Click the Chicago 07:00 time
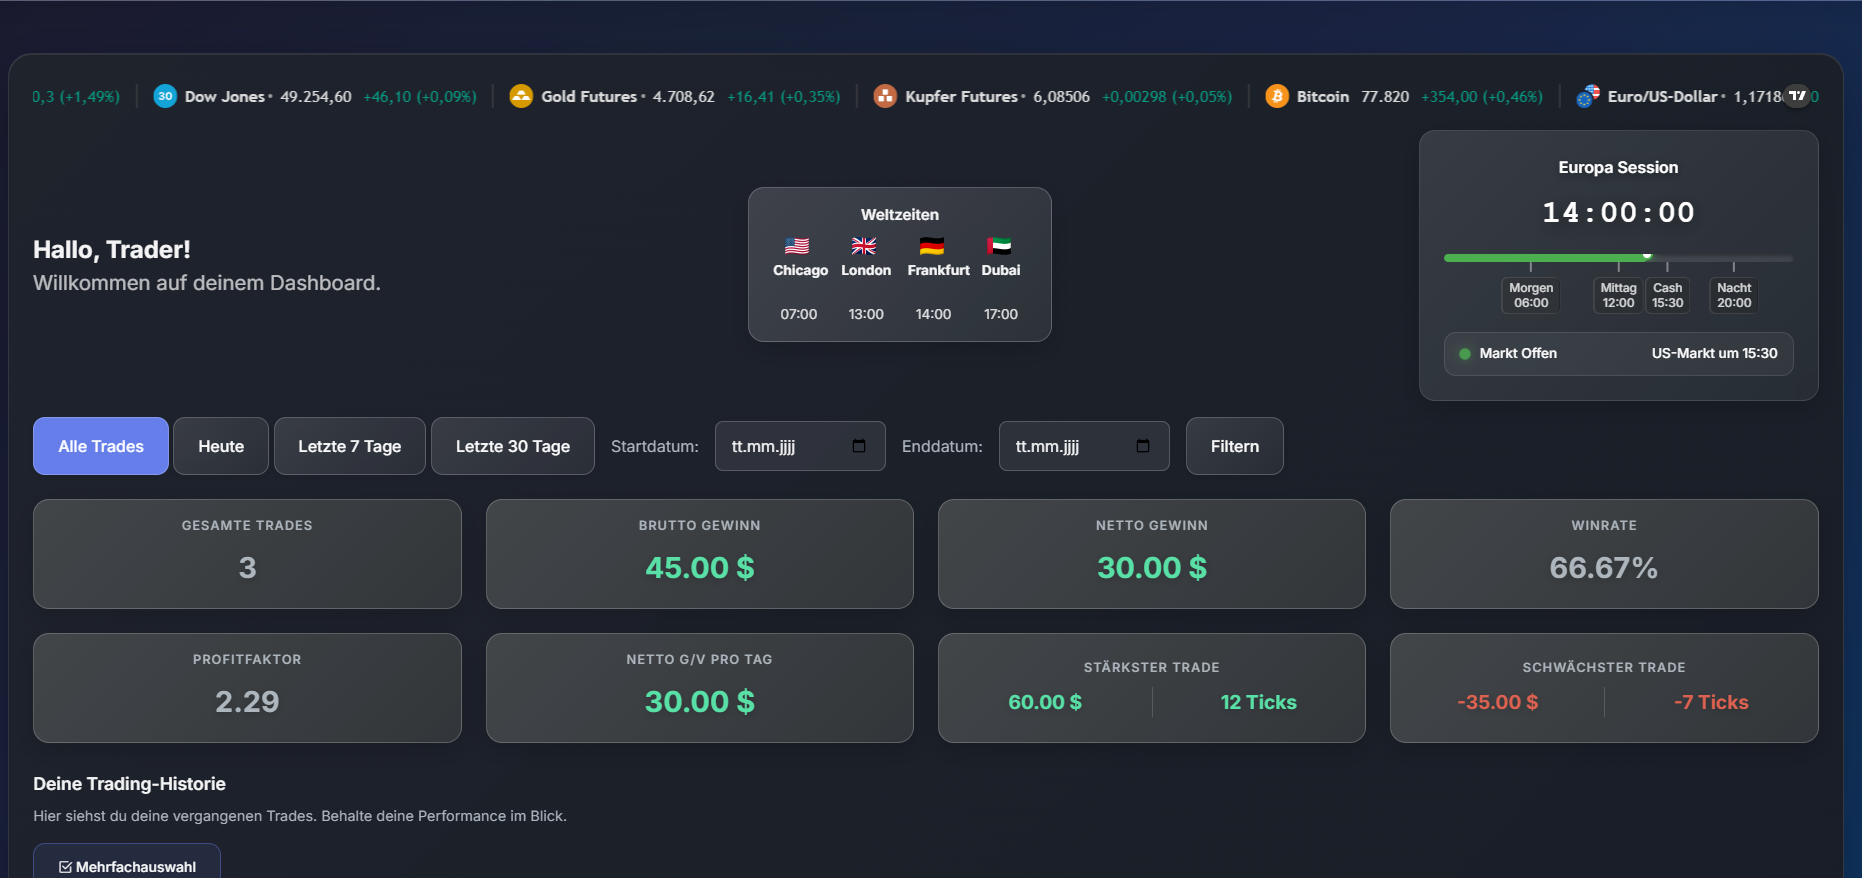1862x878 pixels. click(799, 314)
